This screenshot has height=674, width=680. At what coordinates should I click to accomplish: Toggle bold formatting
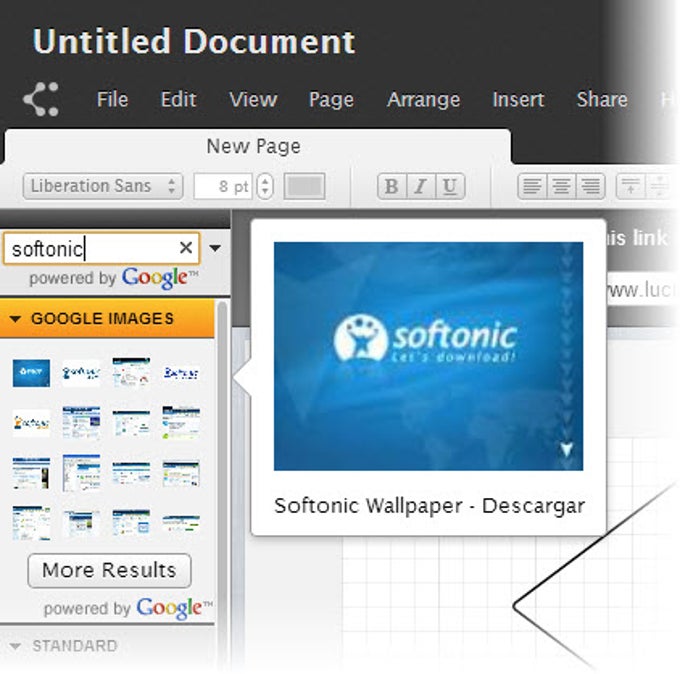click(392, 186)
